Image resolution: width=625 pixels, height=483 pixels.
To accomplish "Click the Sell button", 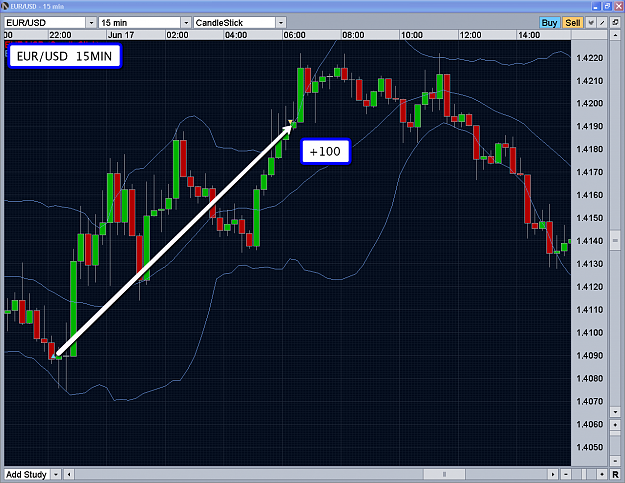I will click(x=573, y=23).
